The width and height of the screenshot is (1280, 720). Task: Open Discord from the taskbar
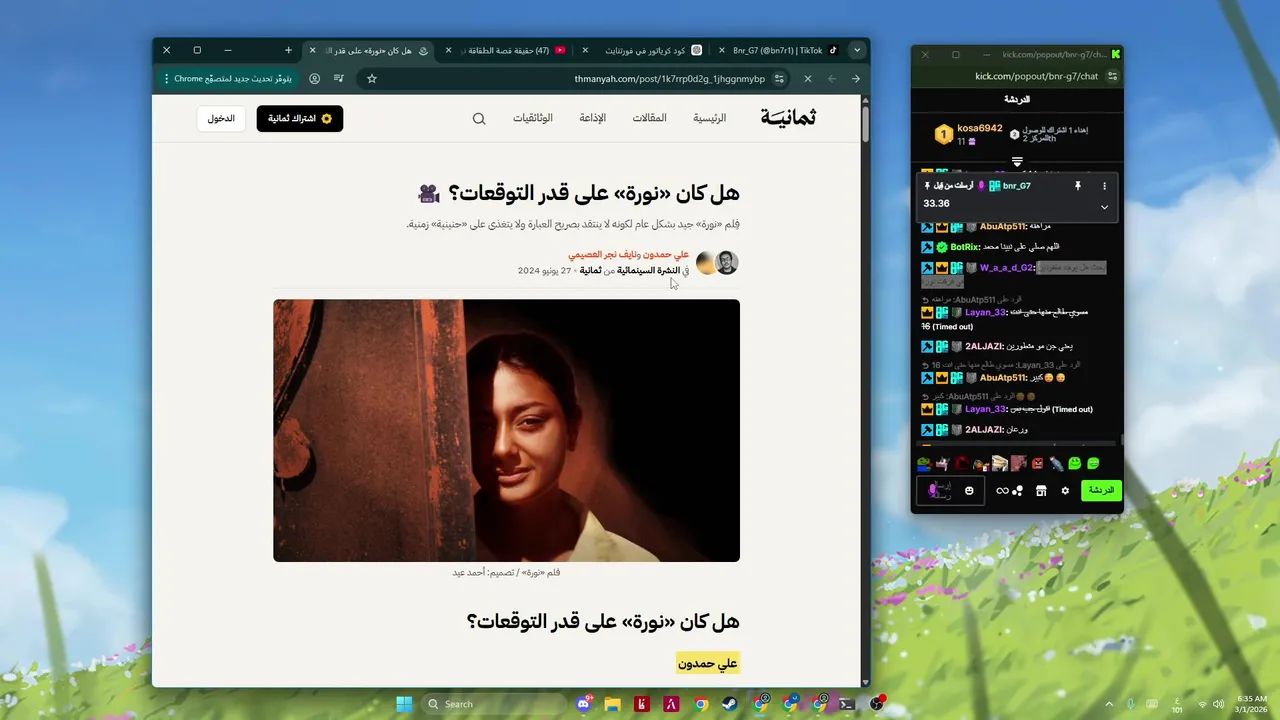(583, 704)
